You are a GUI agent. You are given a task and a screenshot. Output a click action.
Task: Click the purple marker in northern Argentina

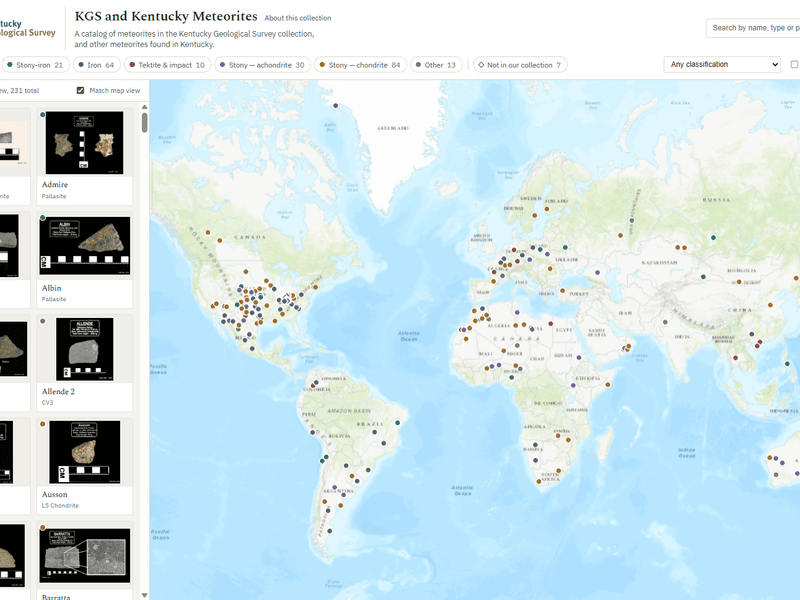point(335,488)
